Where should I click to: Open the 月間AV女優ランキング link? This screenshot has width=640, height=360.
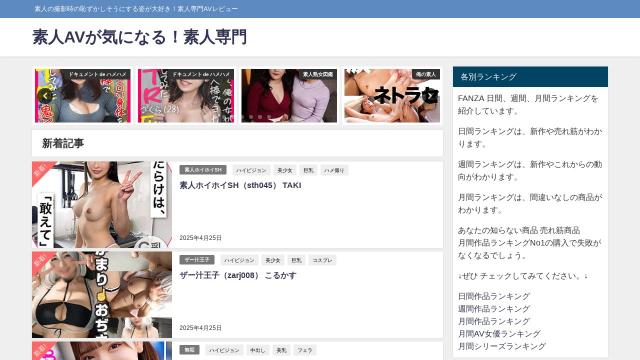coord(499,334)
